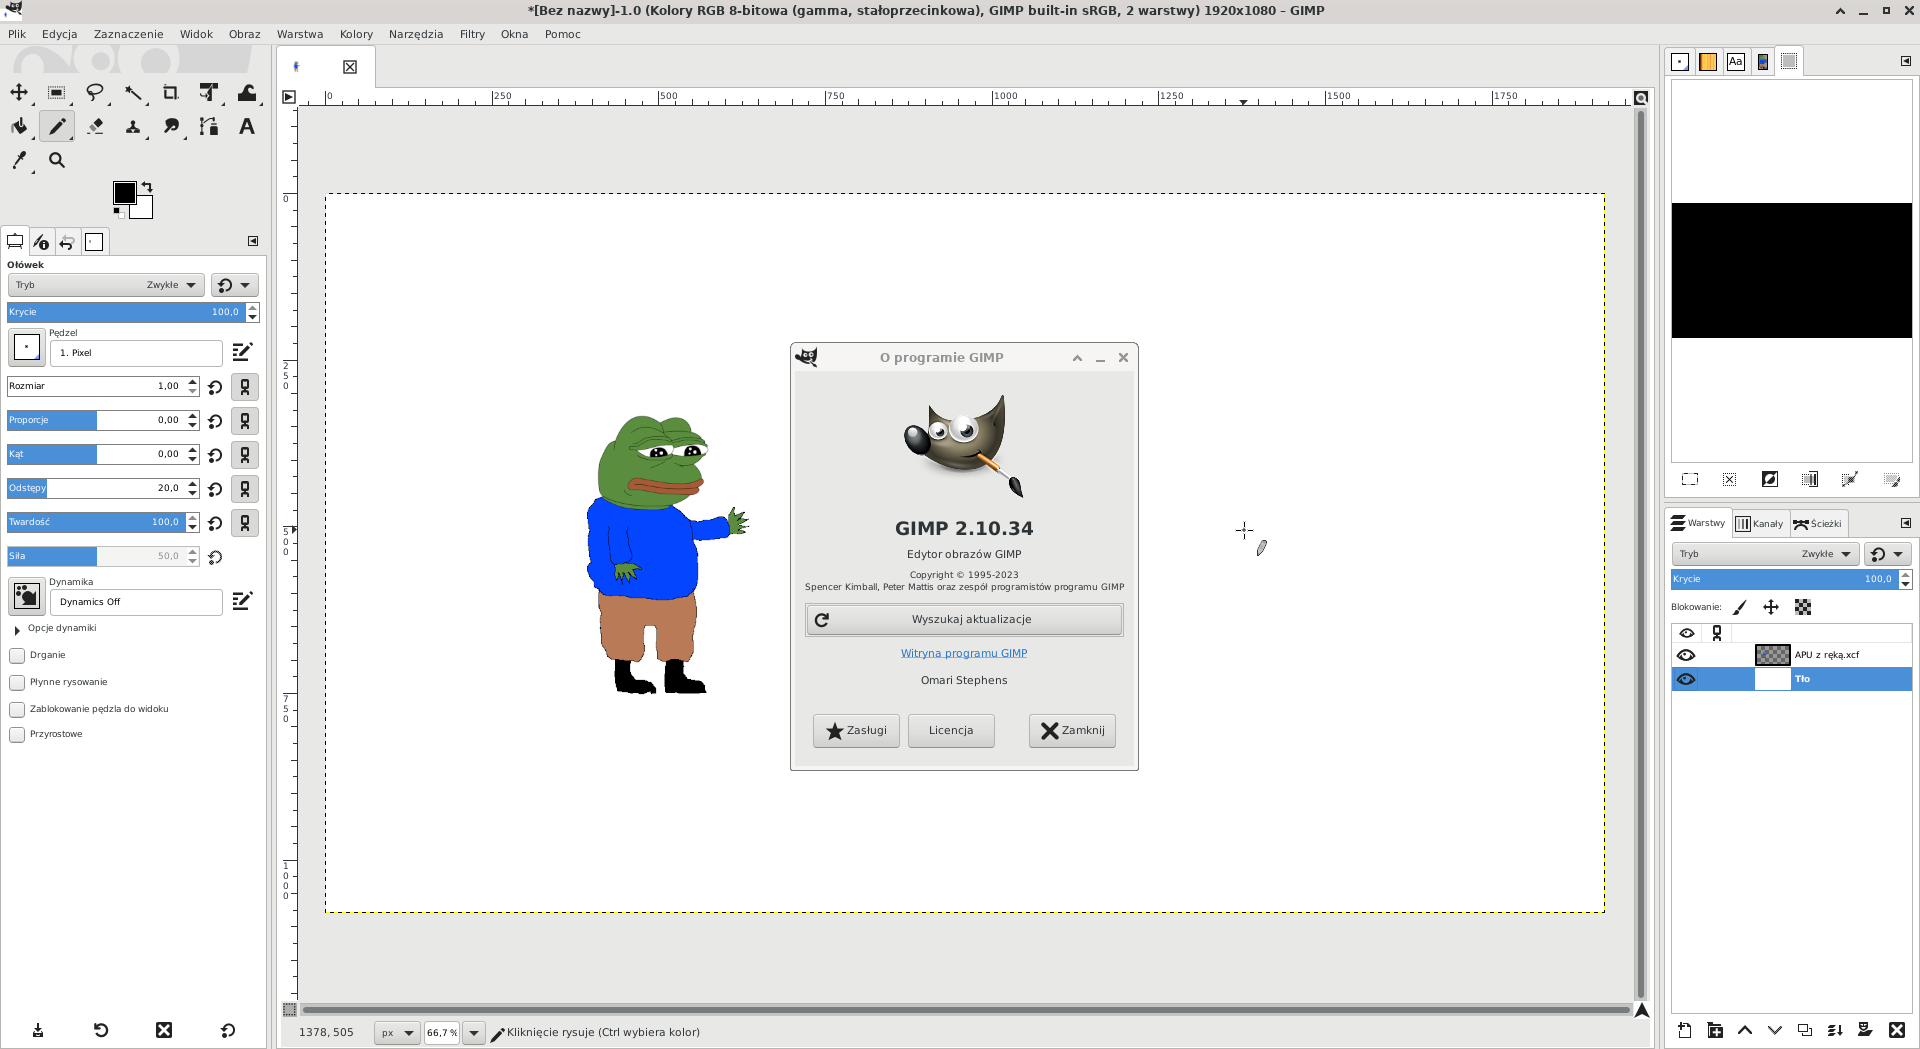The width and height of the screenshot is (1920, 1049).
Task: Click the black foreground color swatch
Action: pos(124,192)
